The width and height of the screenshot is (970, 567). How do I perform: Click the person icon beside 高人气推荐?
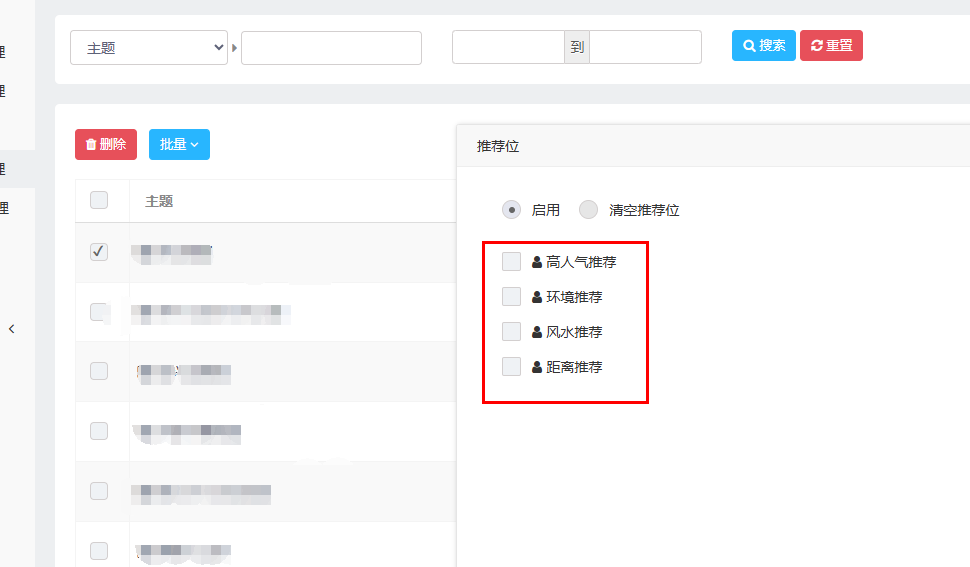[537, 262]
